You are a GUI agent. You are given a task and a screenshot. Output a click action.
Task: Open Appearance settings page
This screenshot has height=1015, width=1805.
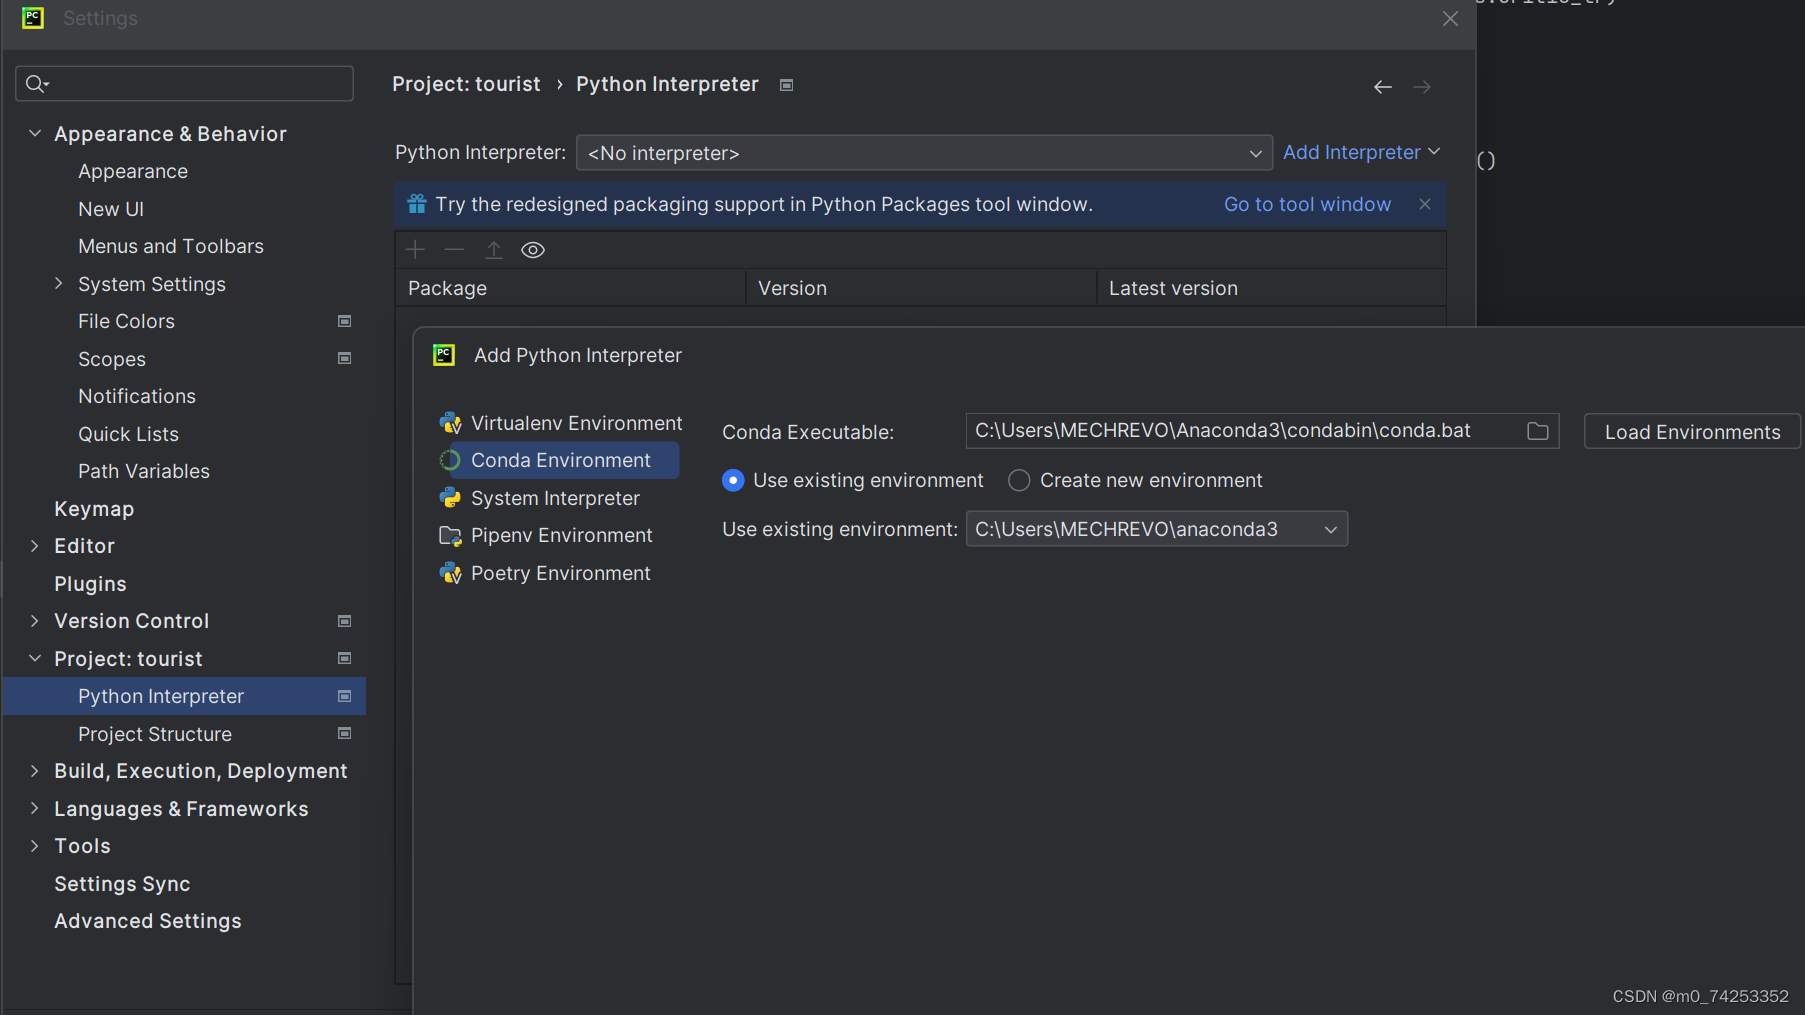pyautogui.click(x=133, y=171)
